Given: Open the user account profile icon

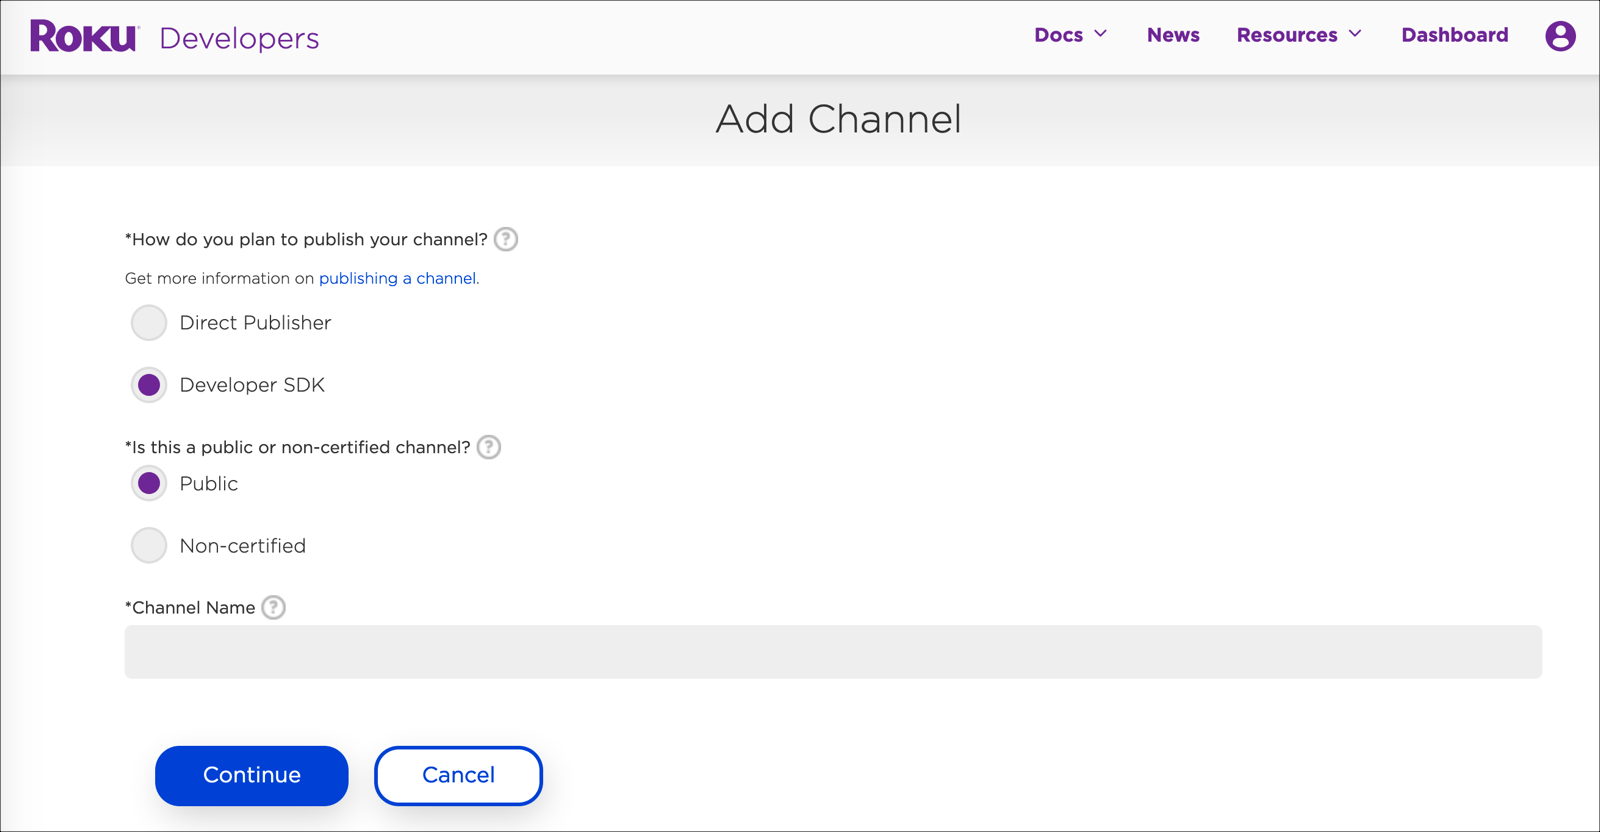Looking at the screenshot, I should click(1560, 36).
